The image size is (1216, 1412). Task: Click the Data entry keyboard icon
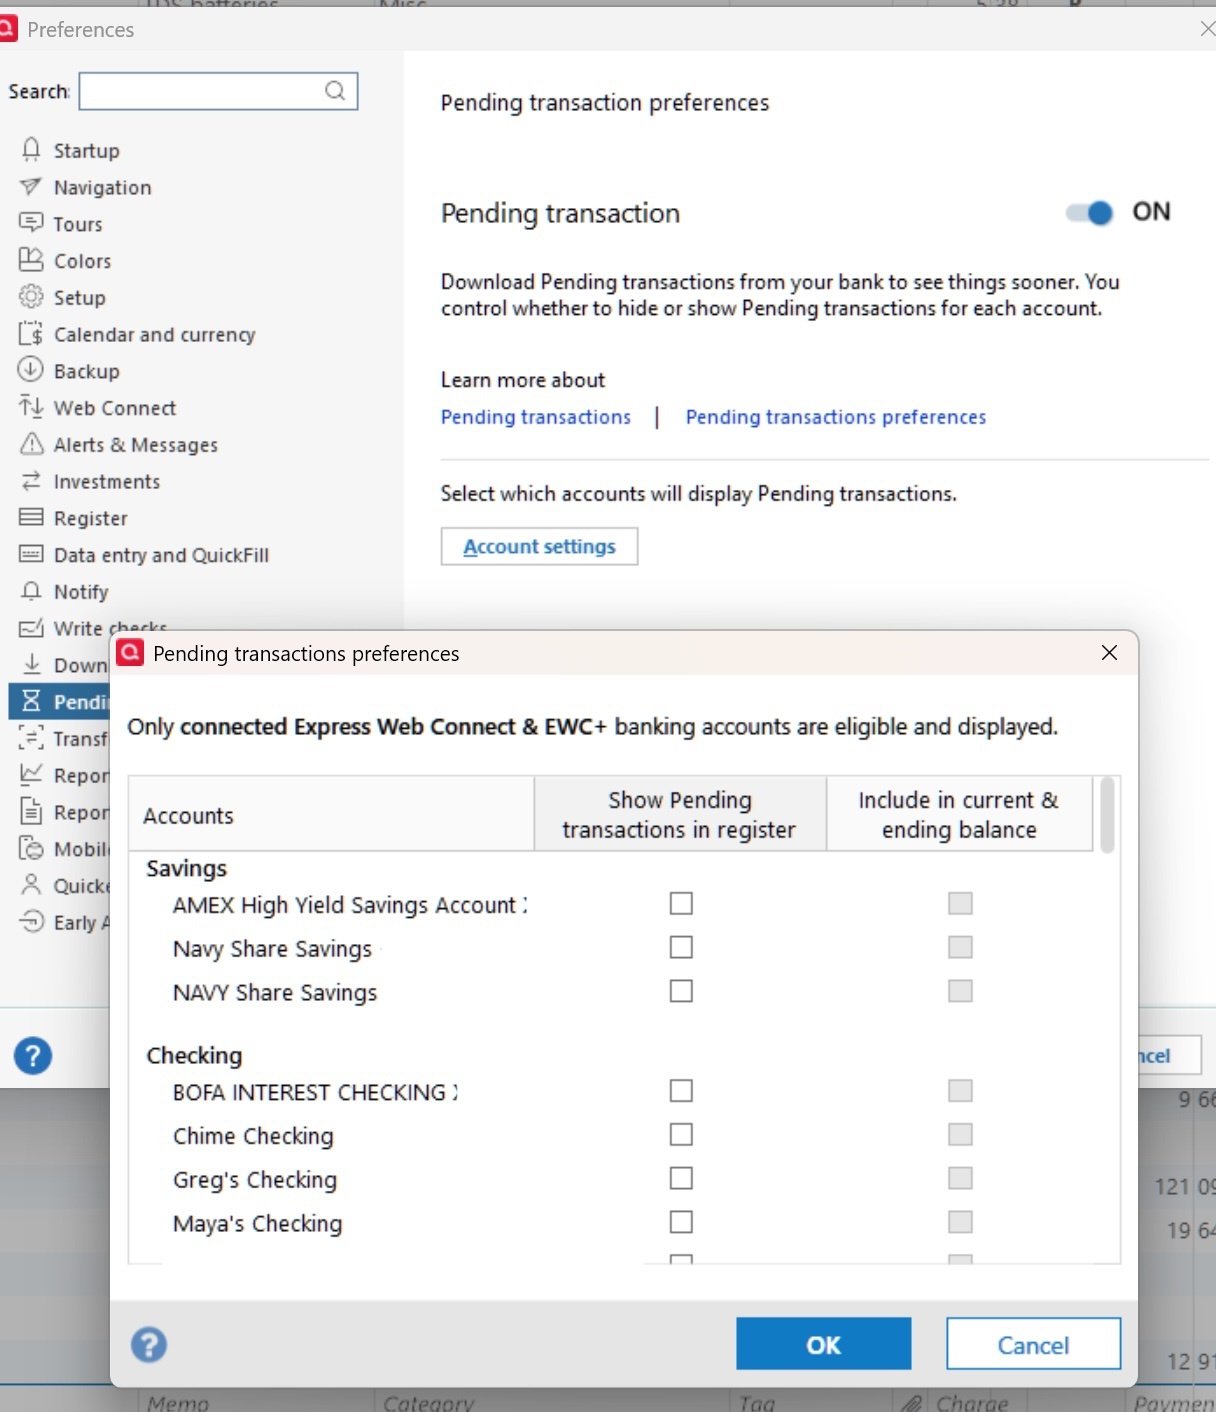point(31,554)
